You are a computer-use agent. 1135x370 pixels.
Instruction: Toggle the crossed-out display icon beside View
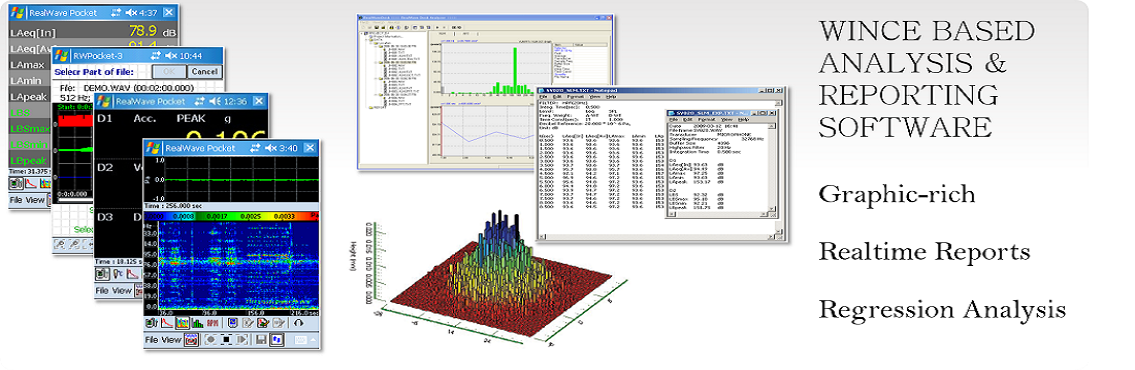pyautogui.click(x=192, y=340)
